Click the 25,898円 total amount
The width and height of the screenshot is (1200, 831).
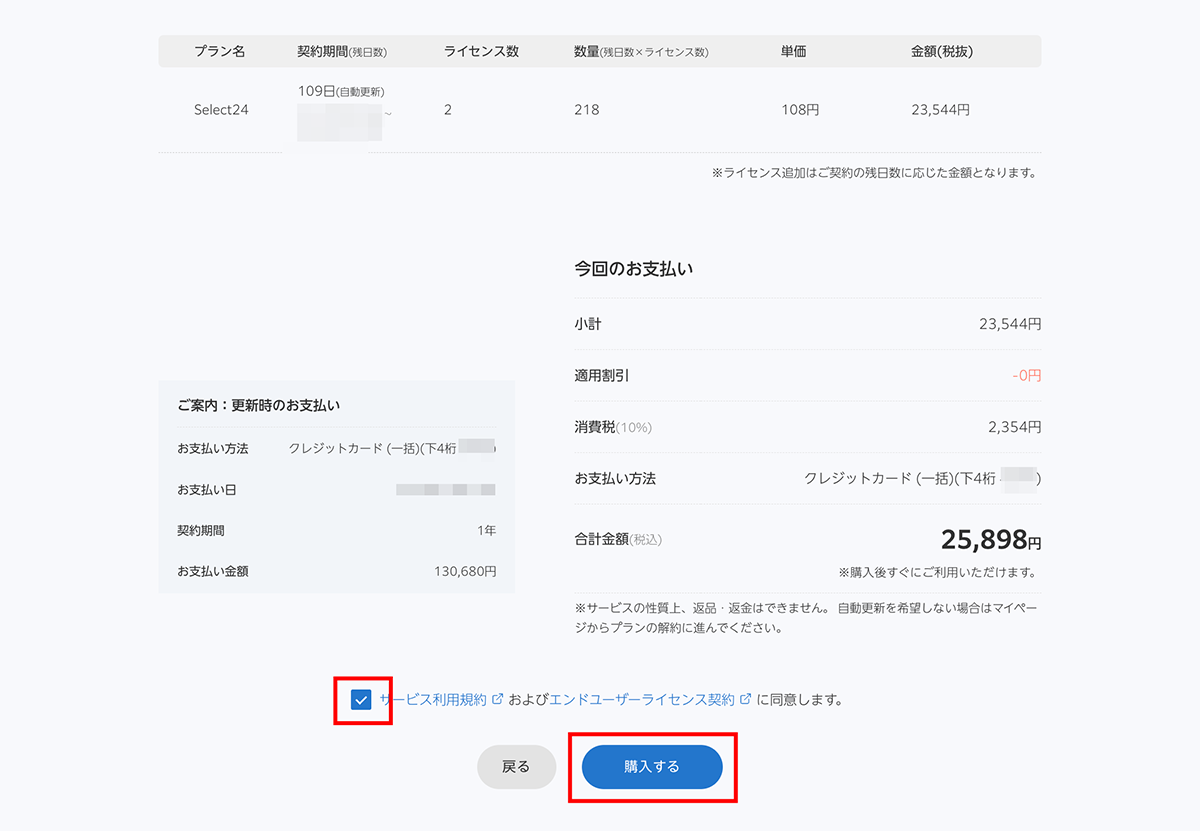[x=991, y=540]
